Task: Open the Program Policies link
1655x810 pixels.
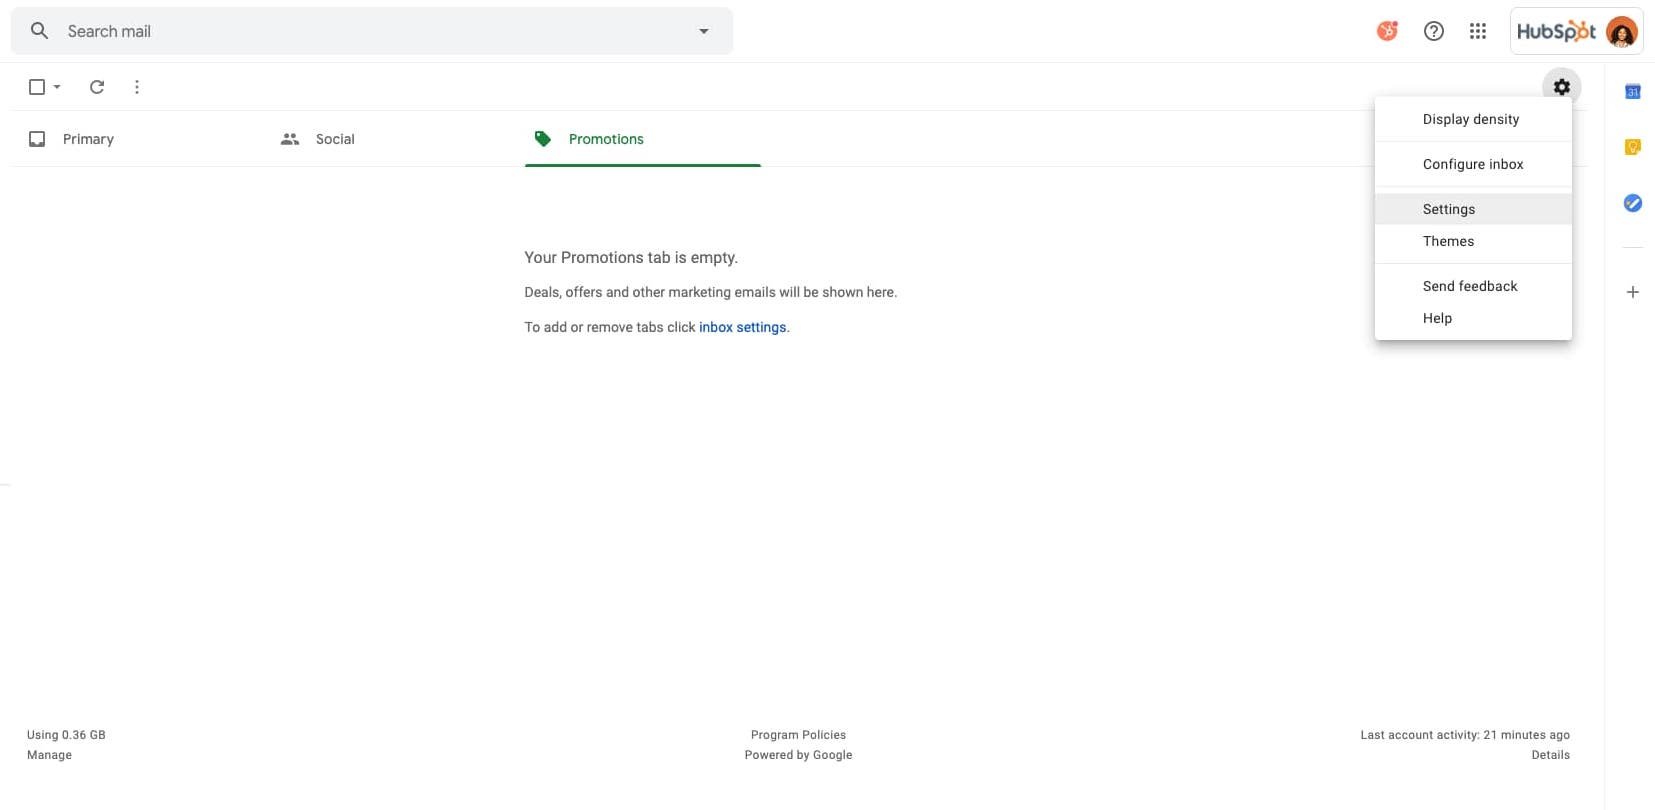Action: (798, 735)
